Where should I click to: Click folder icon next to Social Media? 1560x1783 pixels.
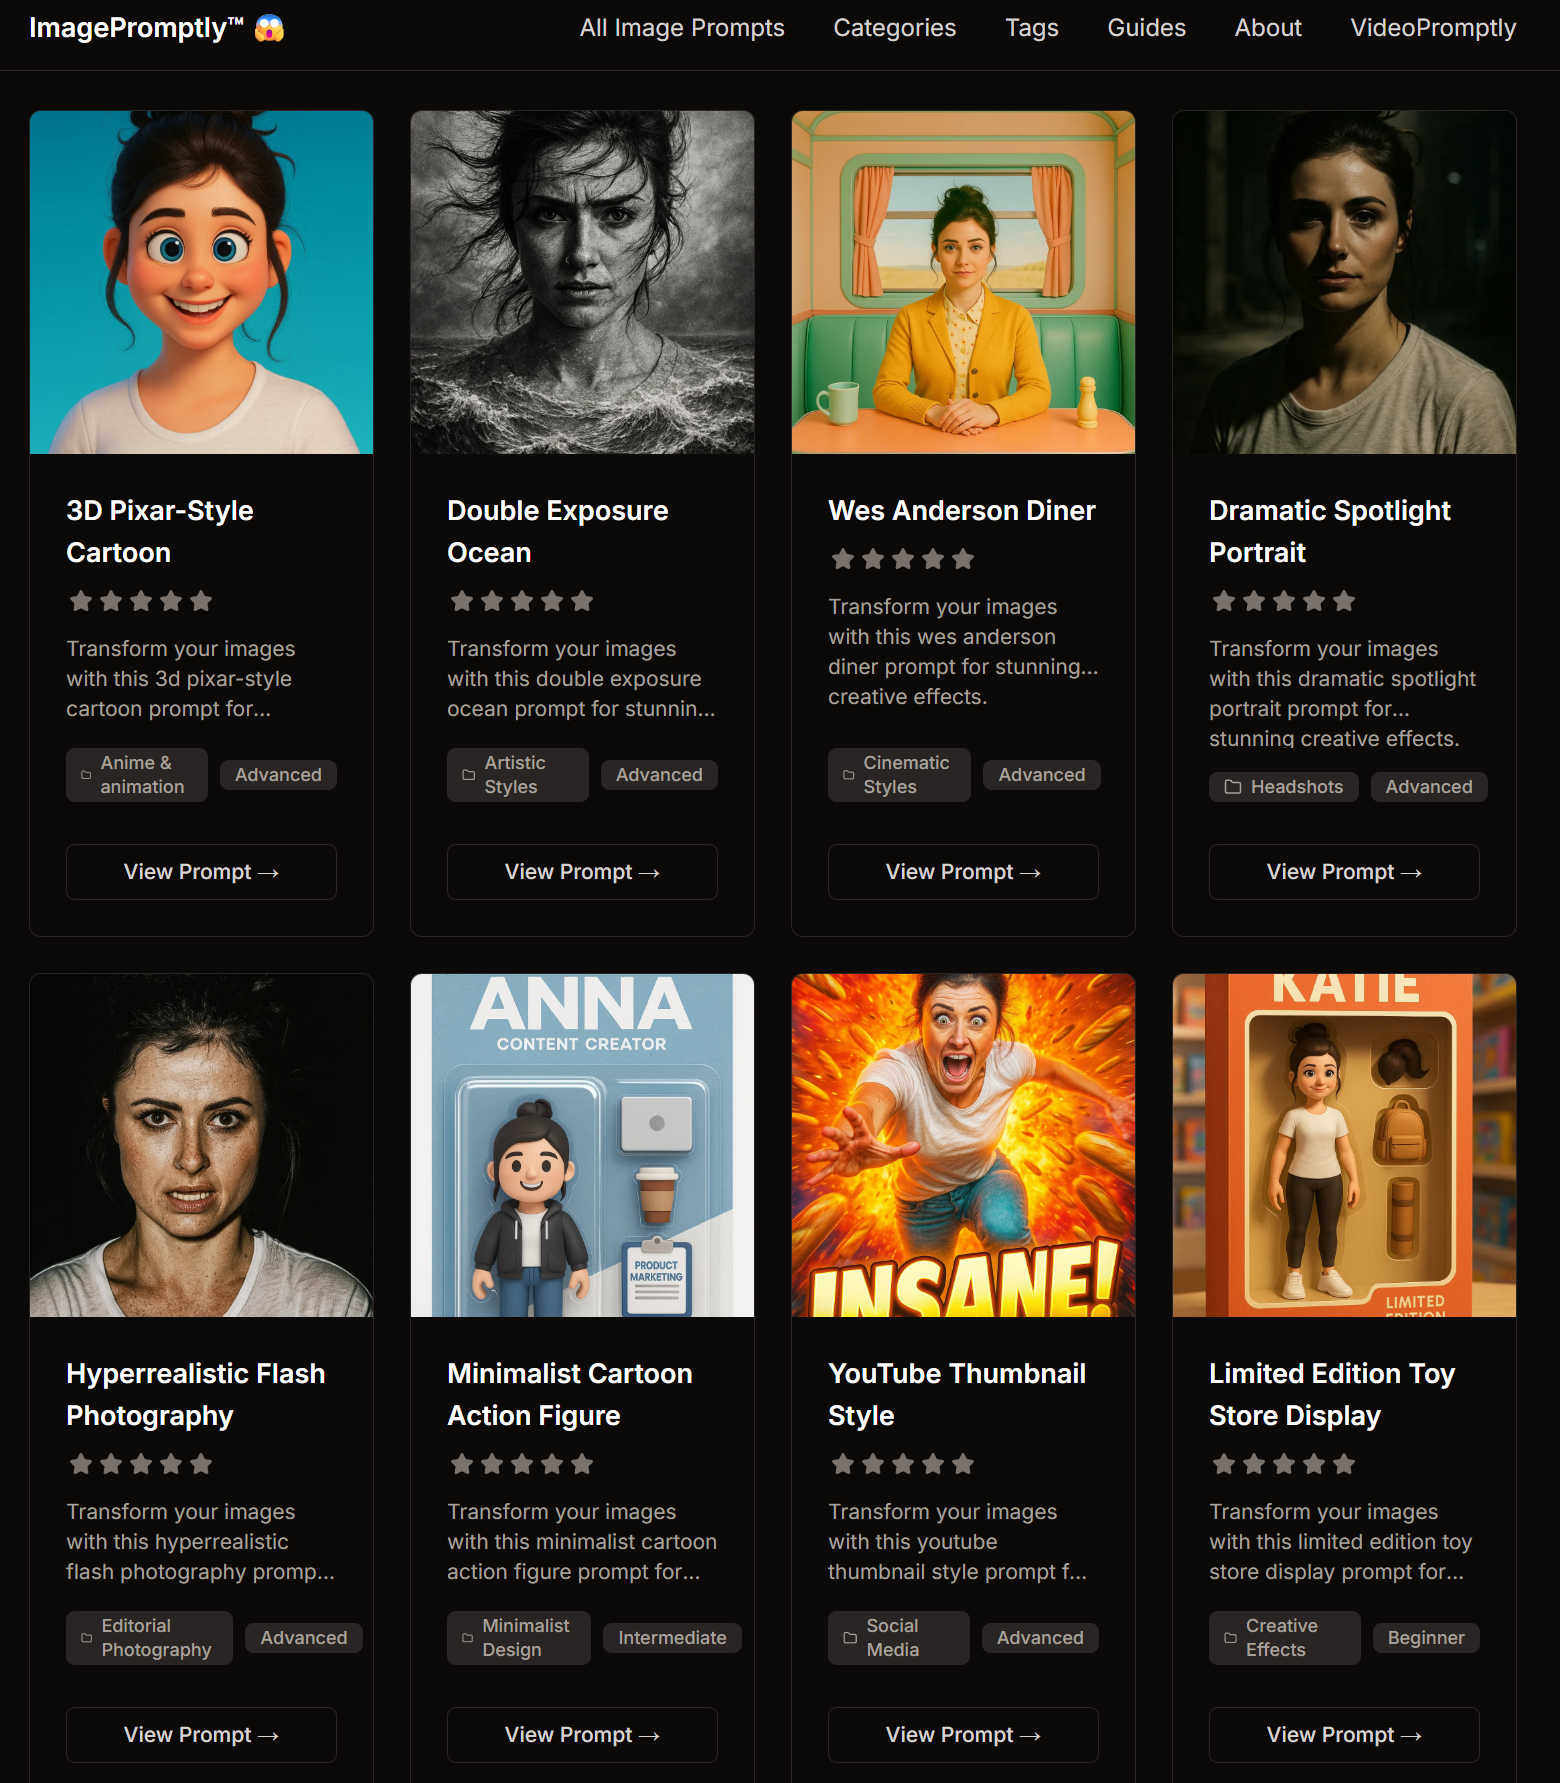pos(850,1638)
